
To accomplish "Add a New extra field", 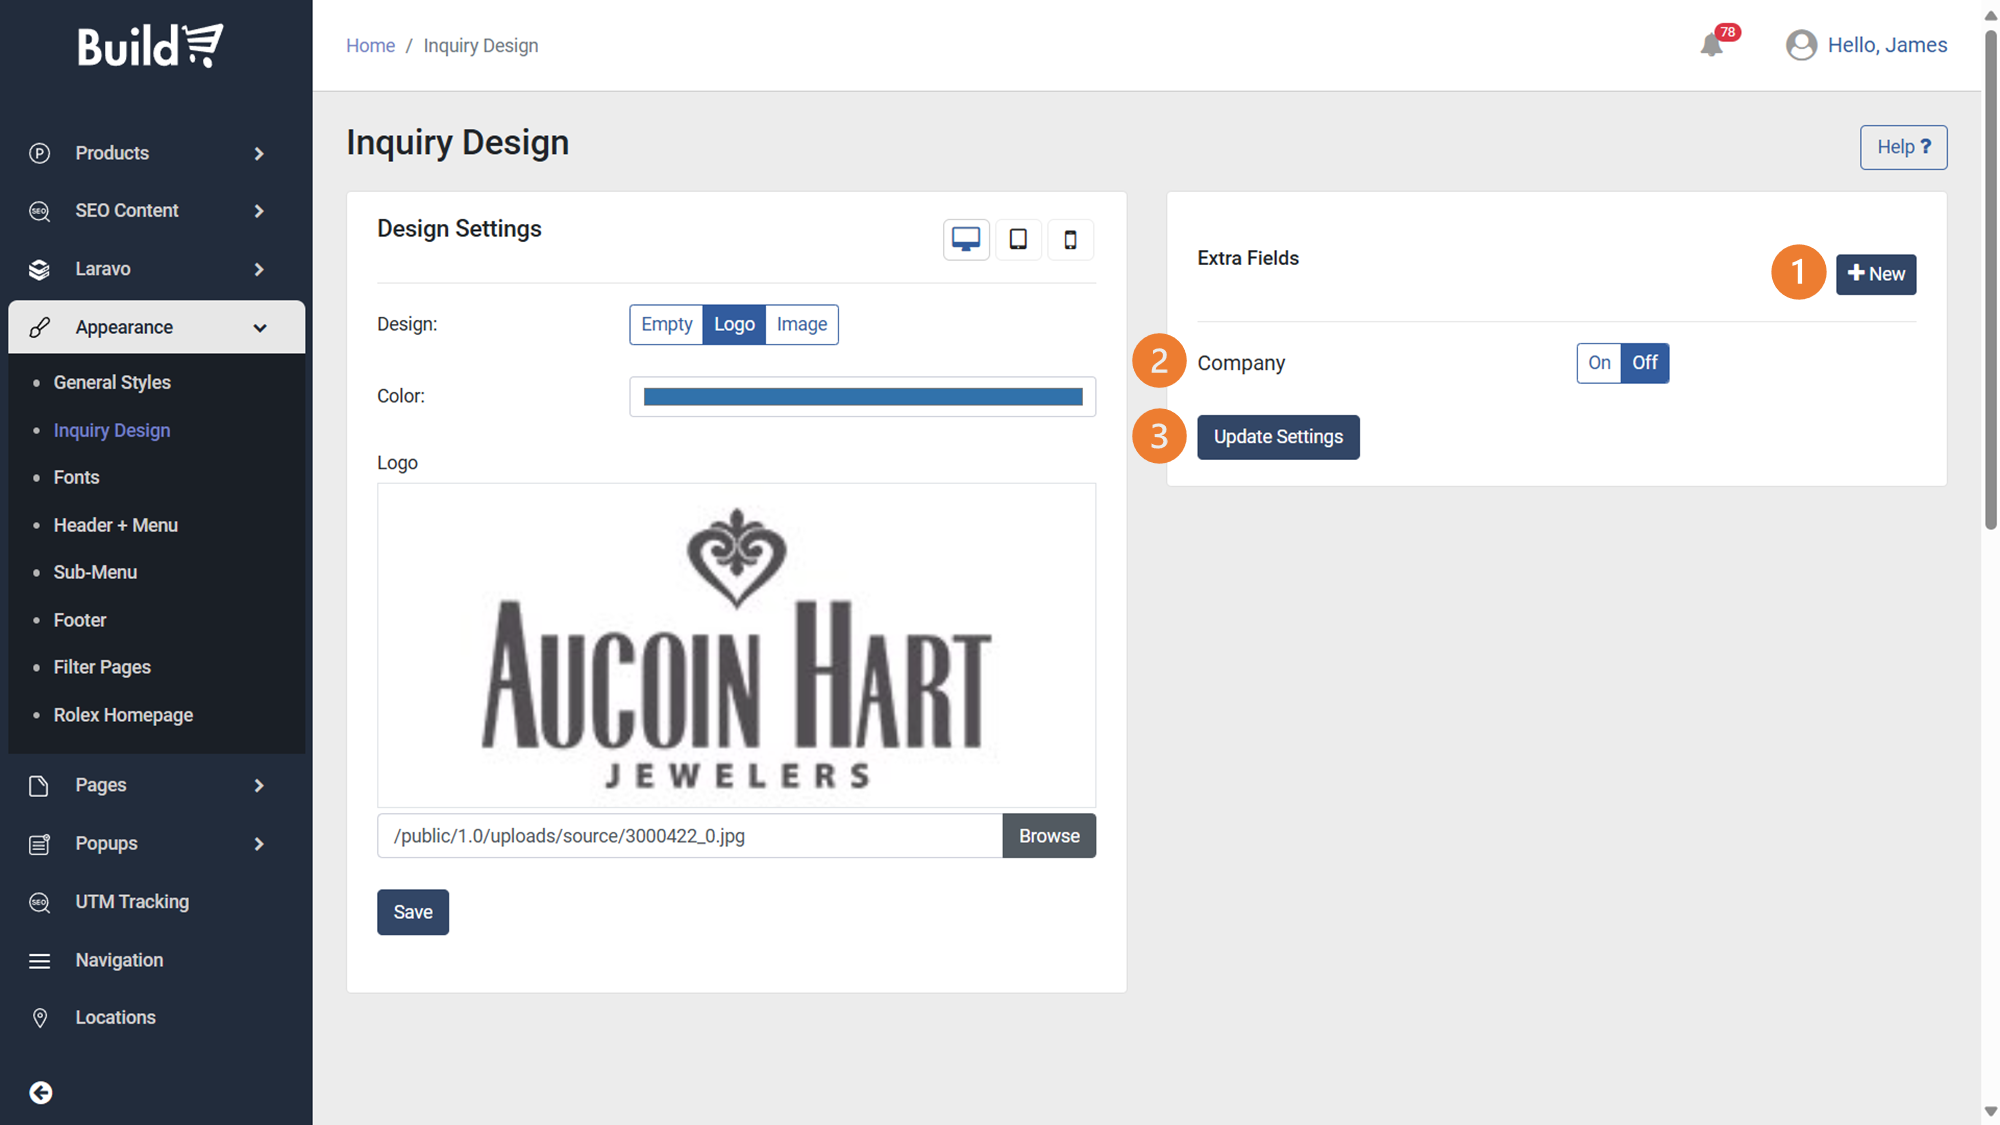I will [1876, 274].
